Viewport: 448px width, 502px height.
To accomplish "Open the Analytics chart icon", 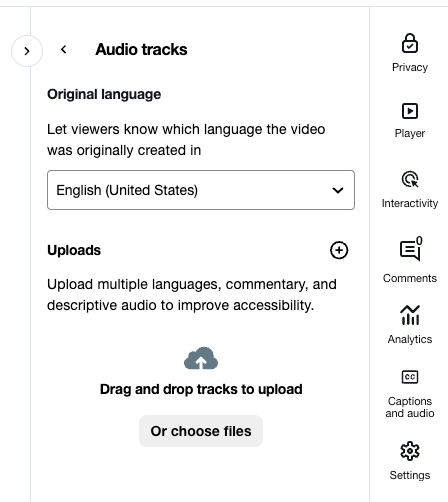I will [410, 315].
